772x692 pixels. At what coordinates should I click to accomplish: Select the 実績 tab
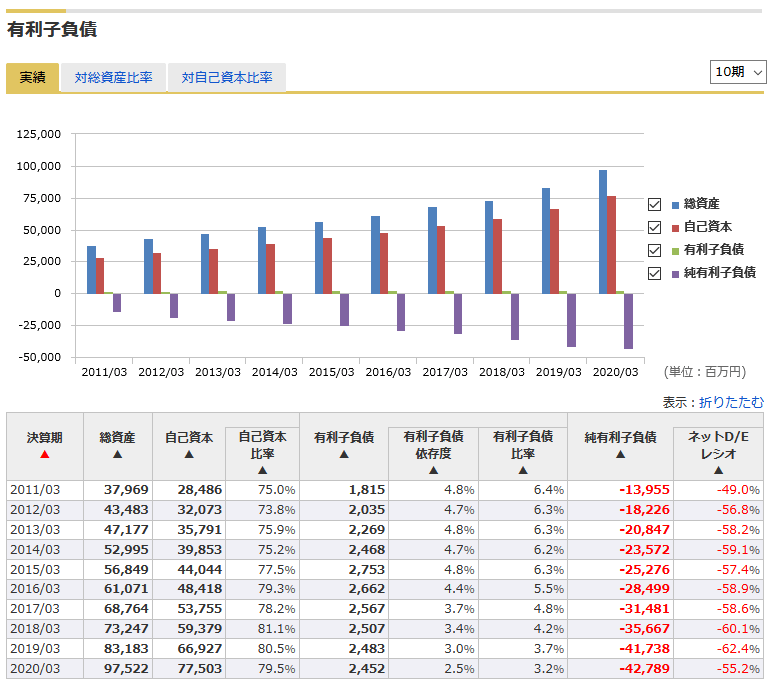[x=33, y=78]
